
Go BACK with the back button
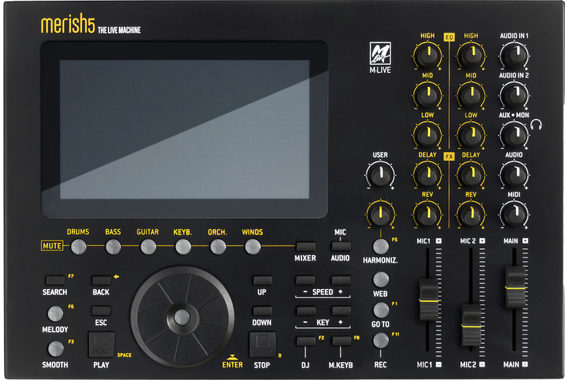(x=101, y=280)
